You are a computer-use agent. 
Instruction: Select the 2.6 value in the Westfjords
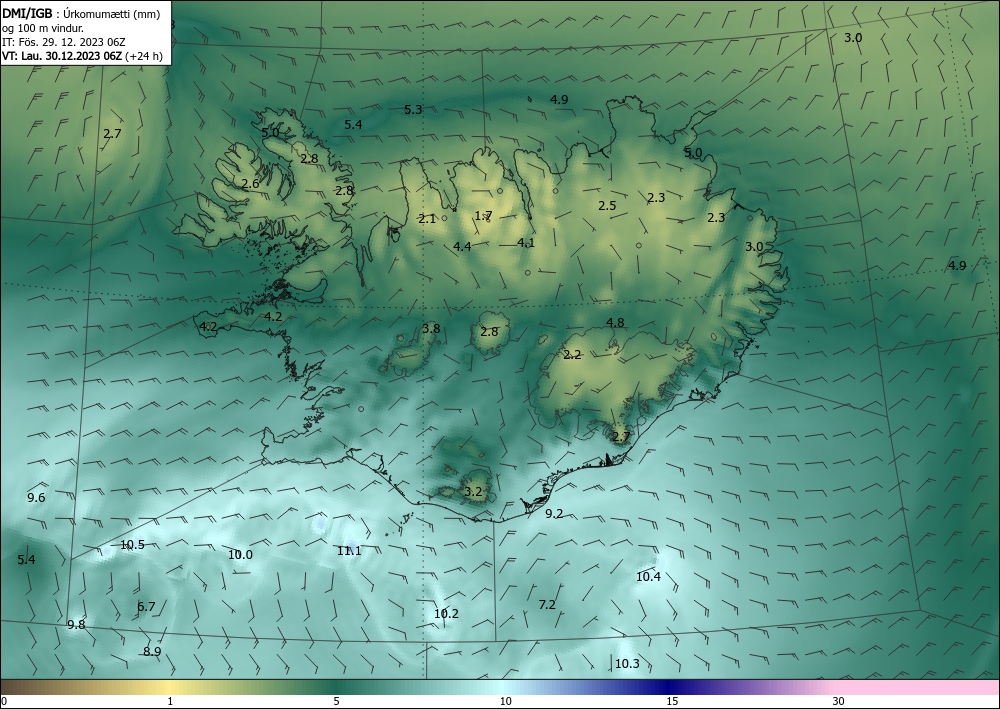[251, 184]
